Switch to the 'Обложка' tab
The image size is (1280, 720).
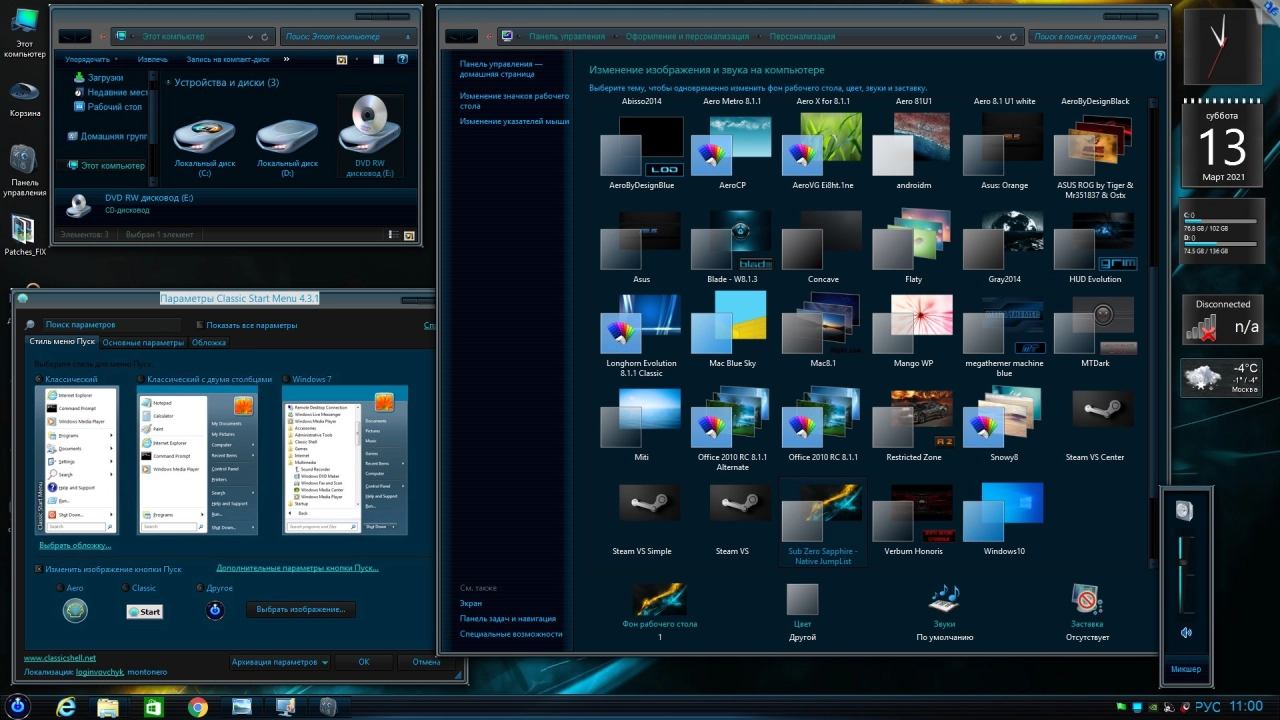209,343
